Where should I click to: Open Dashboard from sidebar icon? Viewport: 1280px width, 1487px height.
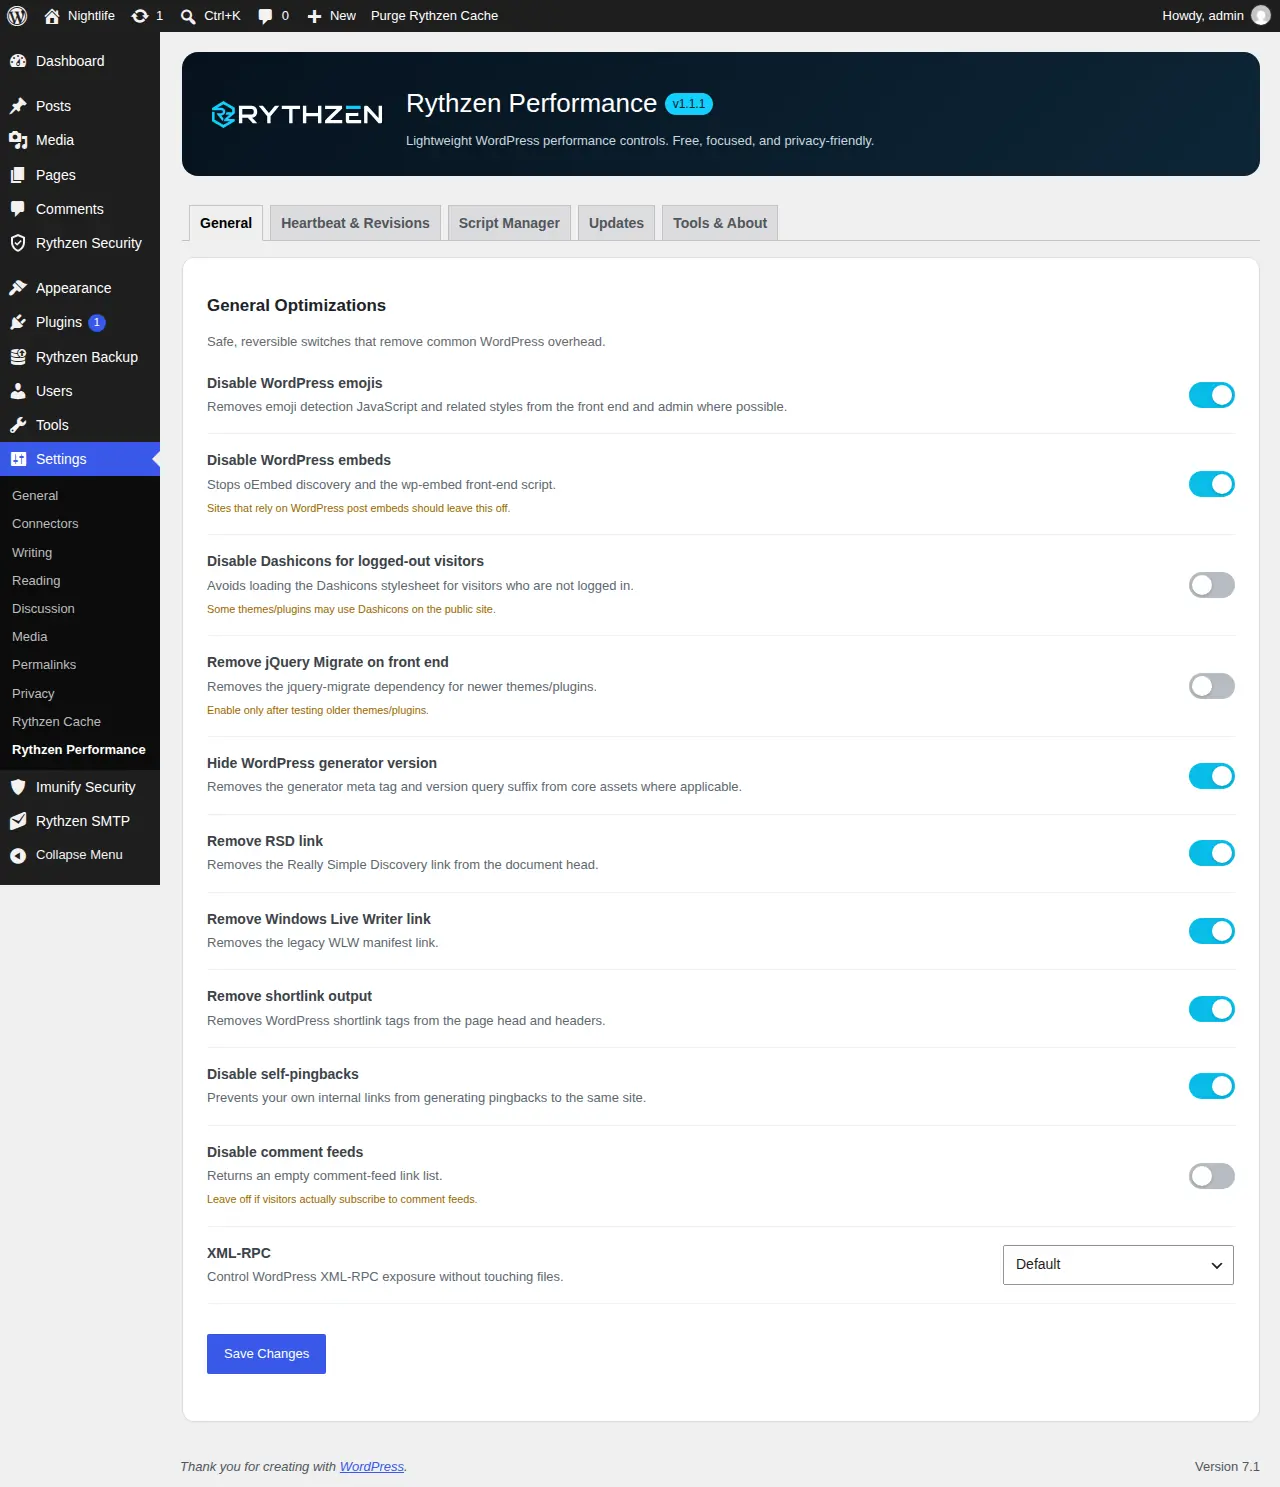click(18, 61)
